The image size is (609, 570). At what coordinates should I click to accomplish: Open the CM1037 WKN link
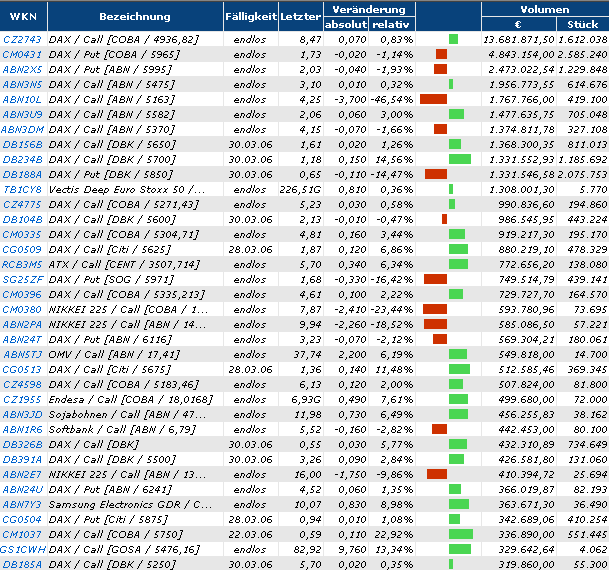22,534
